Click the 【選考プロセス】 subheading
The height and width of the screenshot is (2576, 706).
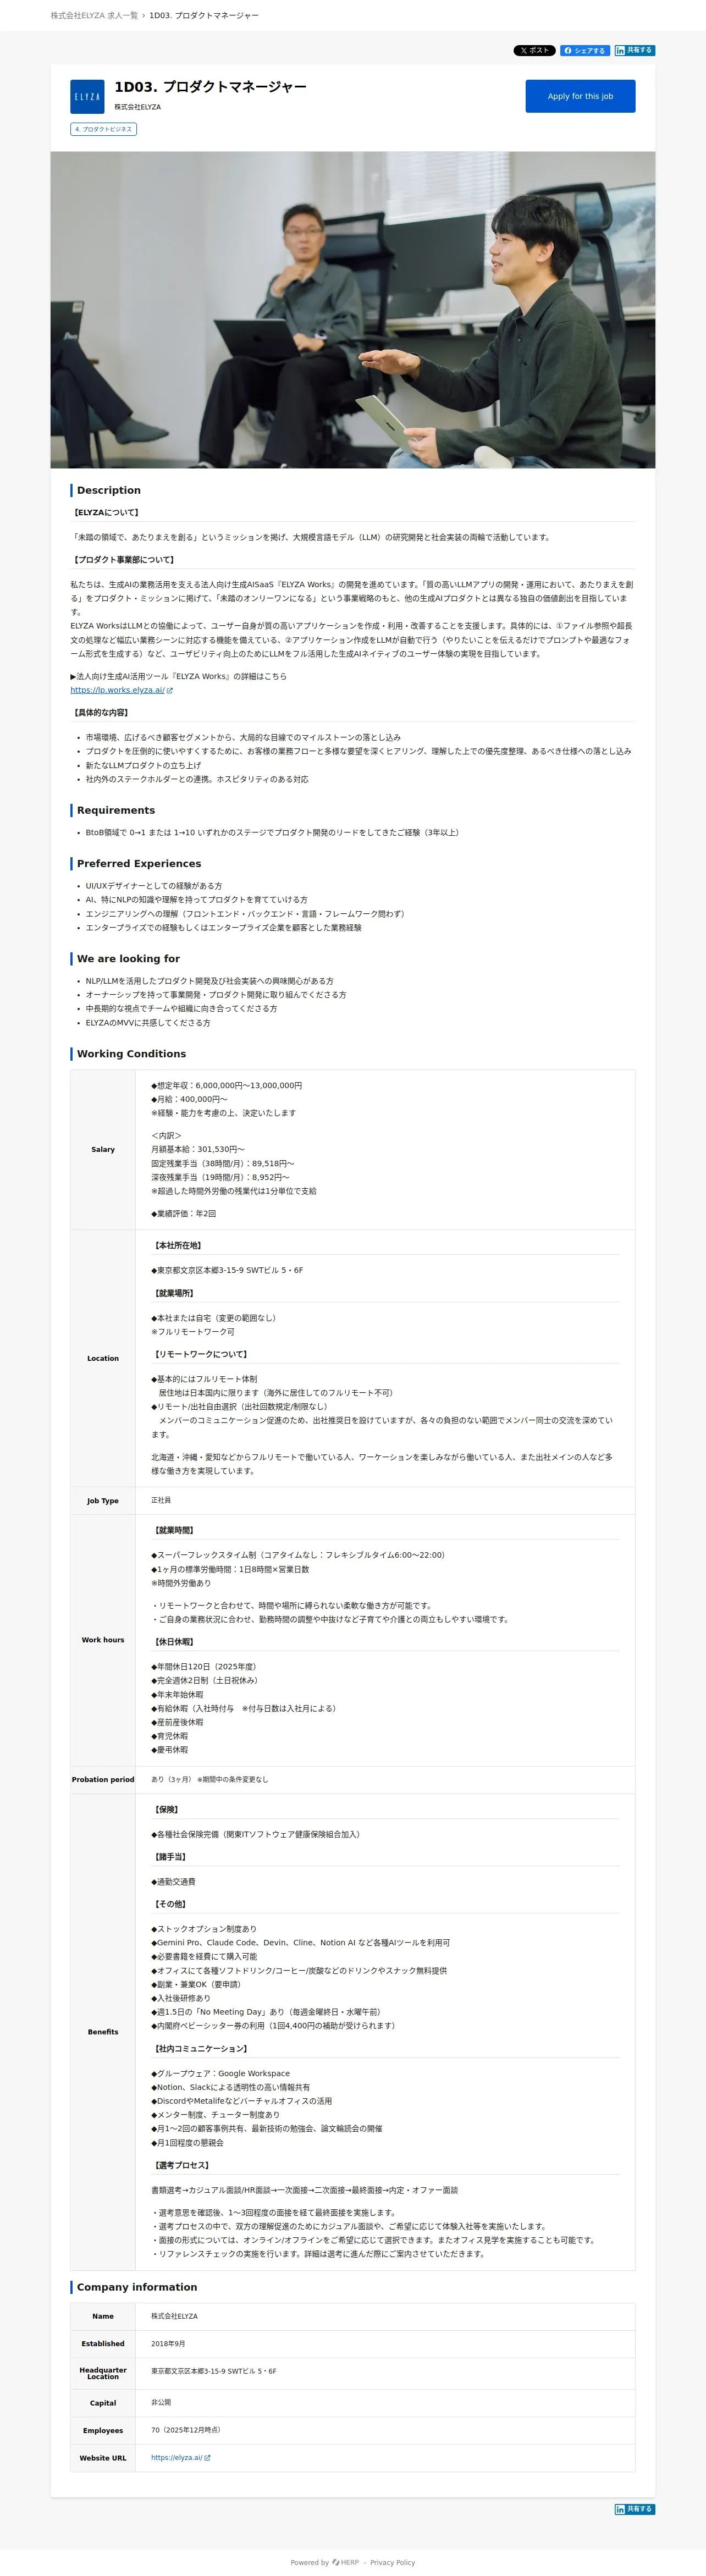[x=182, y=2165]
